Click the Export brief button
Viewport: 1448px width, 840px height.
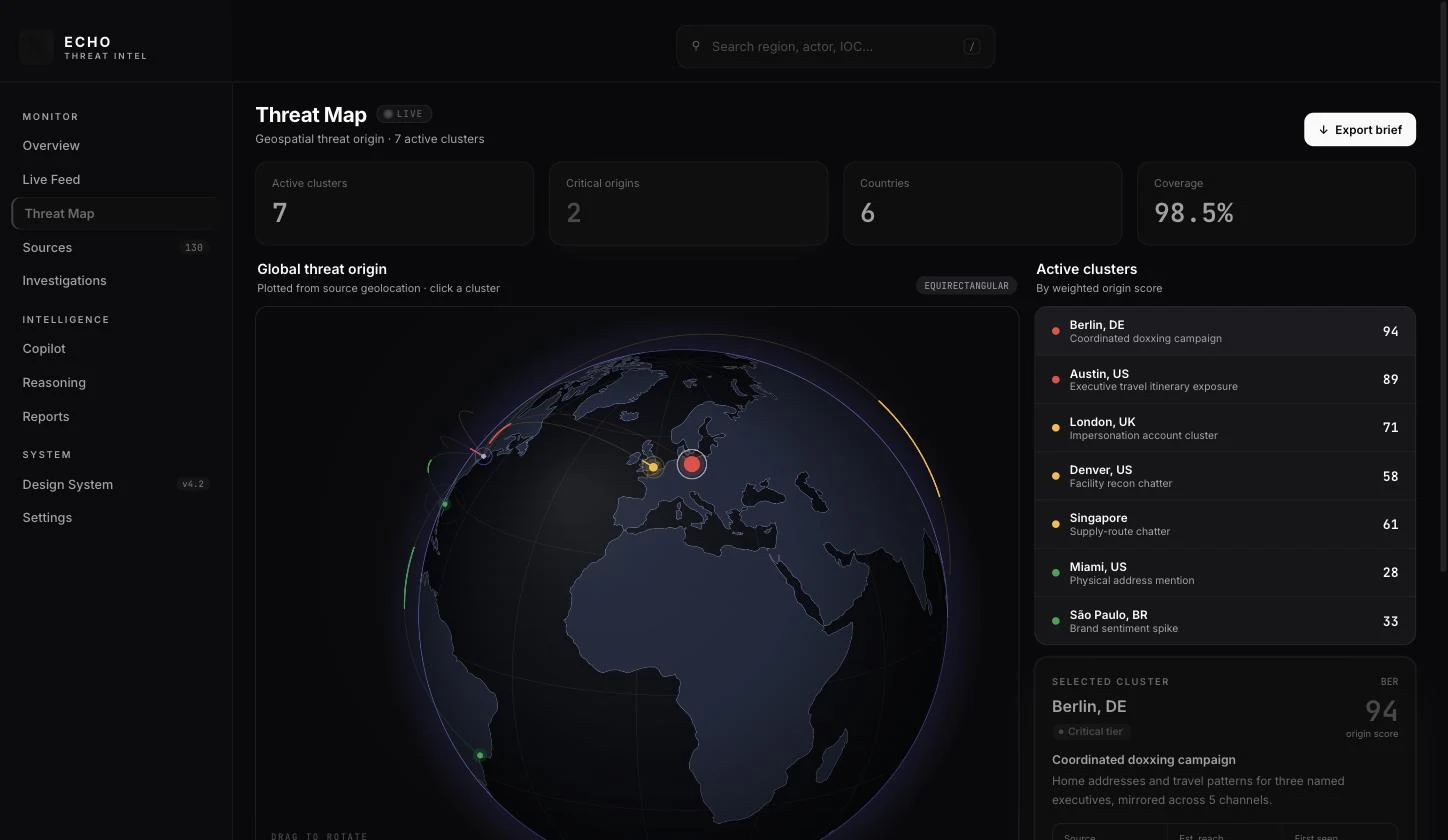[x=1360, y=130]
